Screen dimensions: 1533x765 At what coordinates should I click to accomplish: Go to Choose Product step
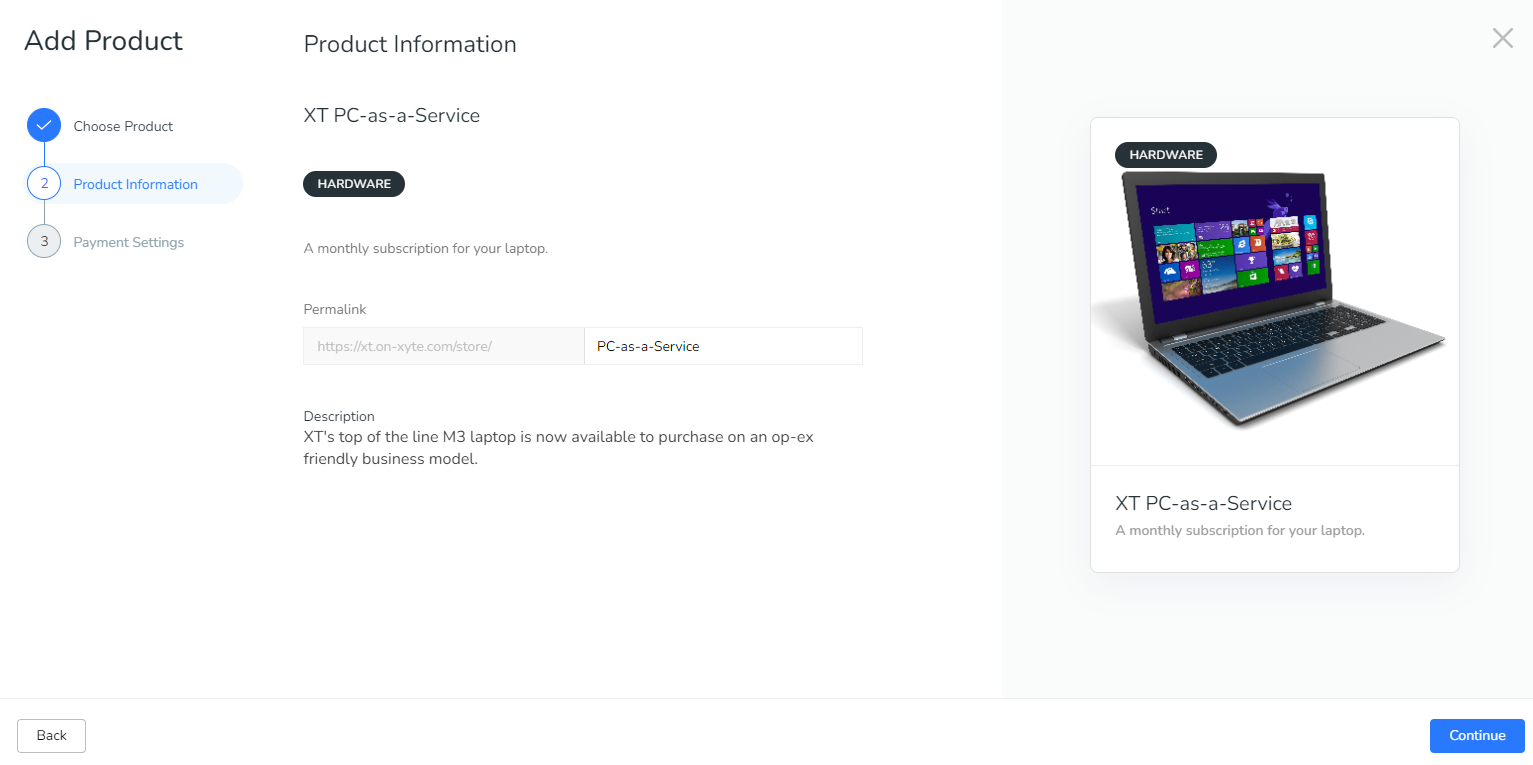point(123,126)
